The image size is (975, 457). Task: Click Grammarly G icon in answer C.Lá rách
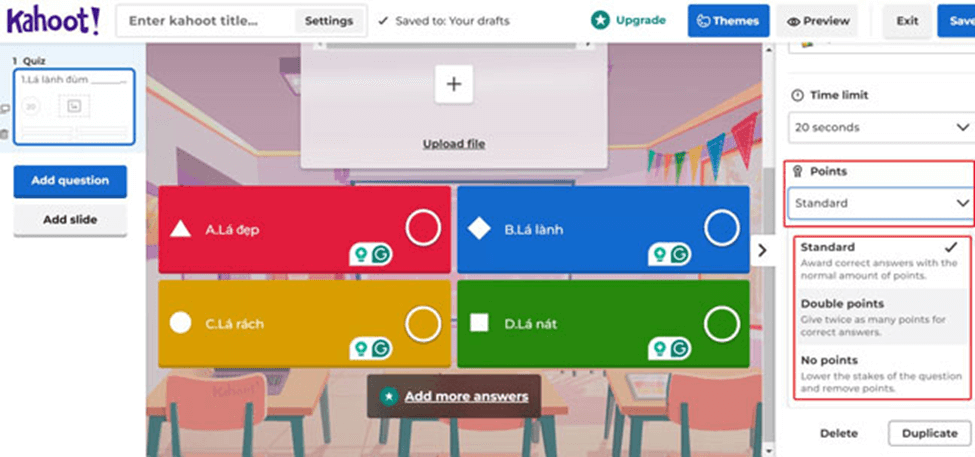click(x=381, y=349)
